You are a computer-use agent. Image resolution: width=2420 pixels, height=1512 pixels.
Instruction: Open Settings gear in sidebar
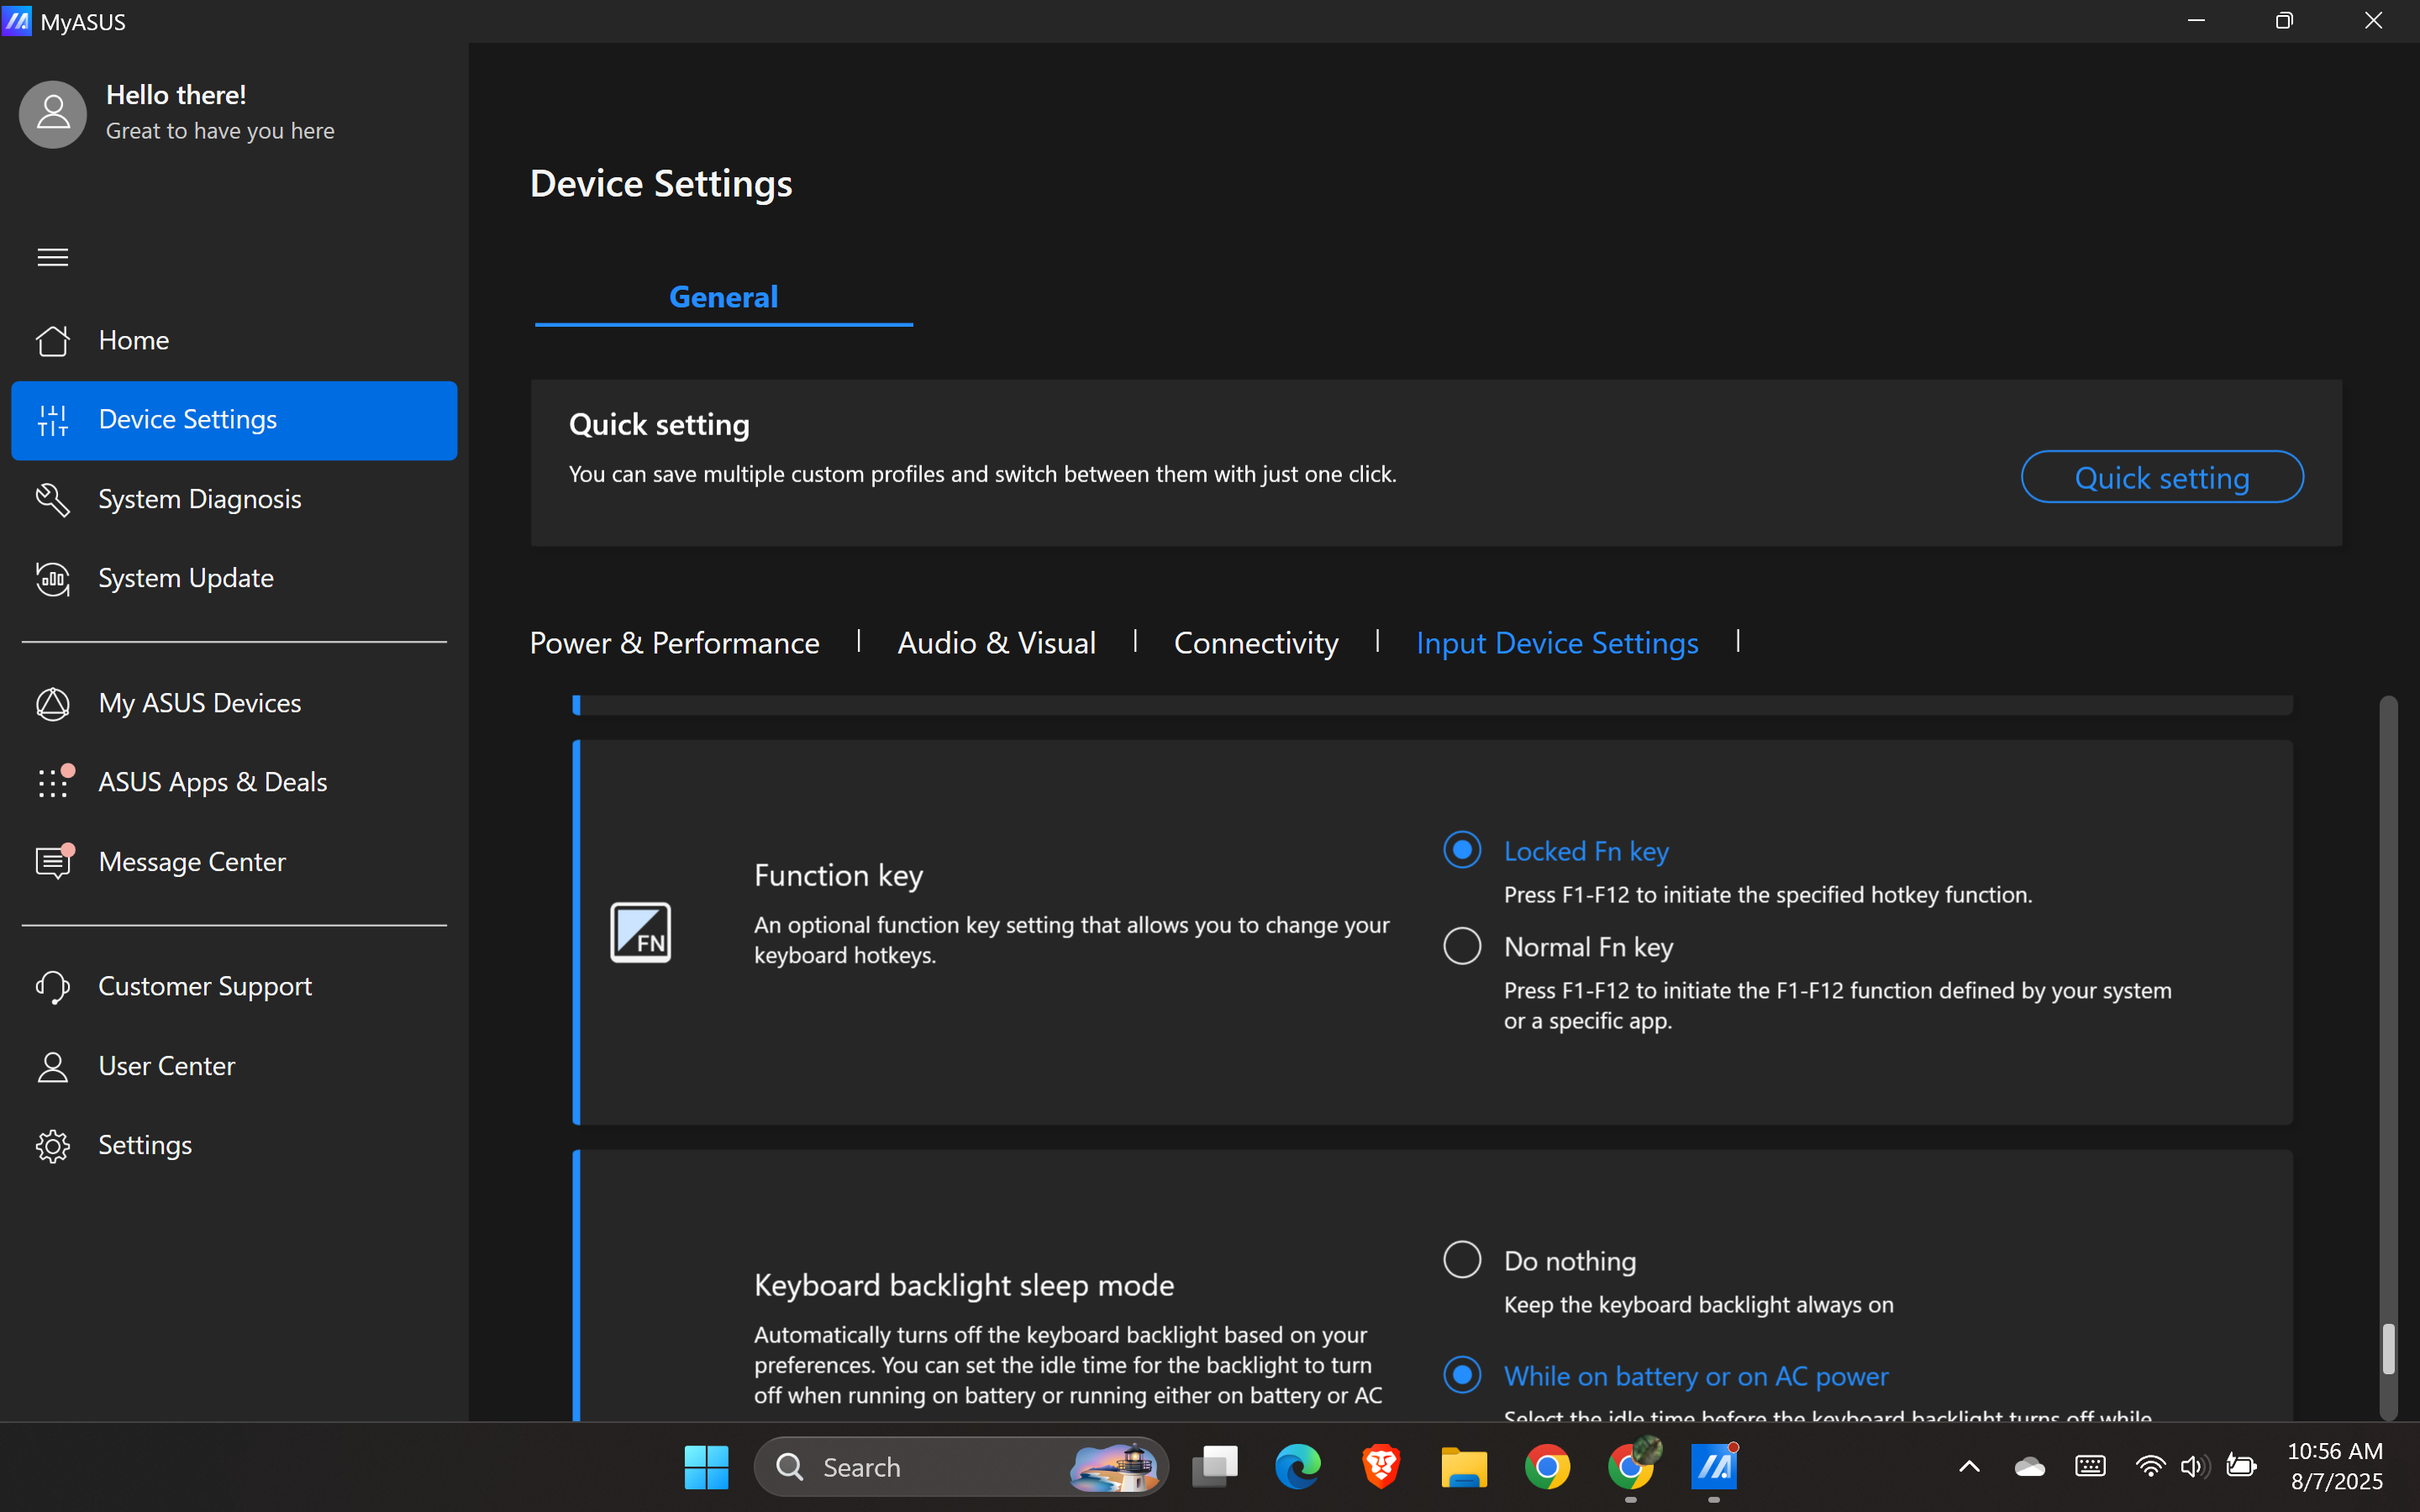pyautogui.click(x=53, y=1145)
